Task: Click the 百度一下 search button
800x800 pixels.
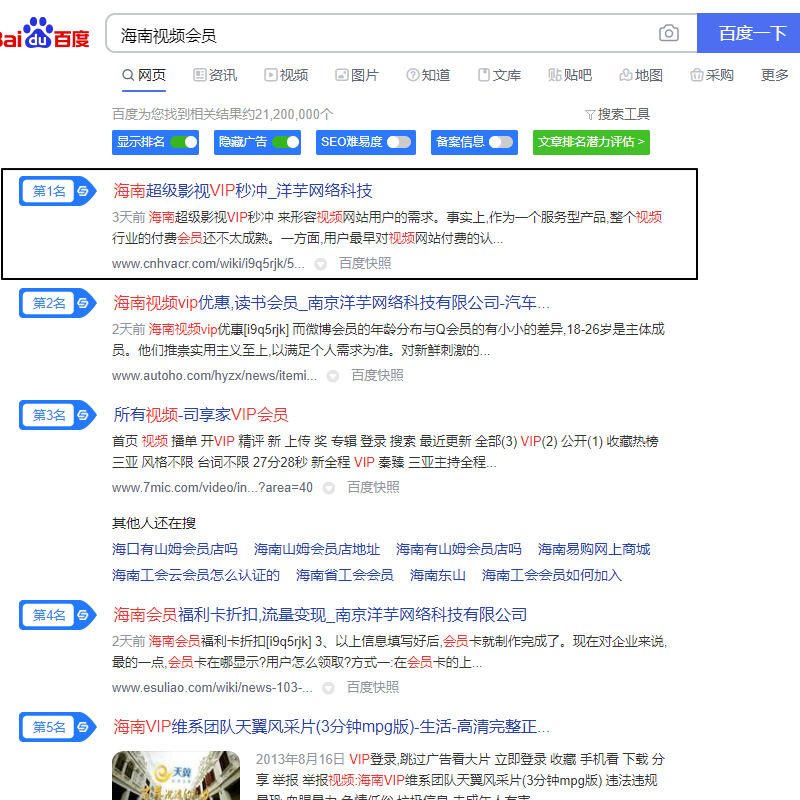Action: tap(748, 33)
